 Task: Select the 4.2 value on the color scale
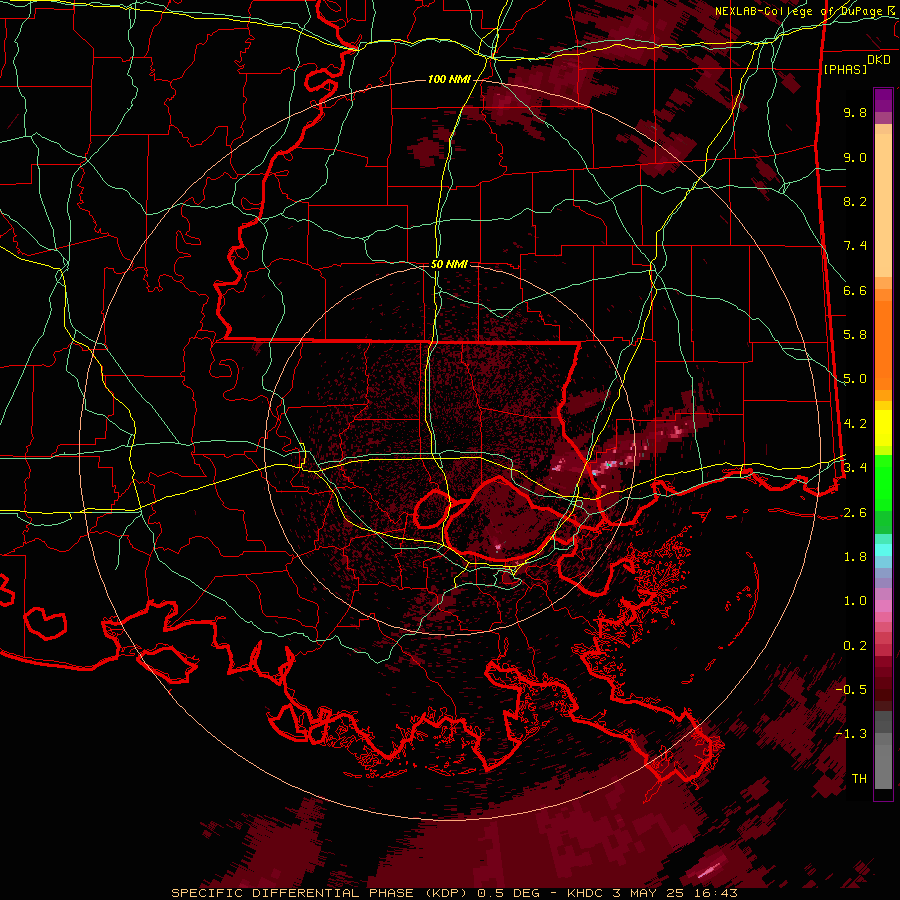click(855, 424)
